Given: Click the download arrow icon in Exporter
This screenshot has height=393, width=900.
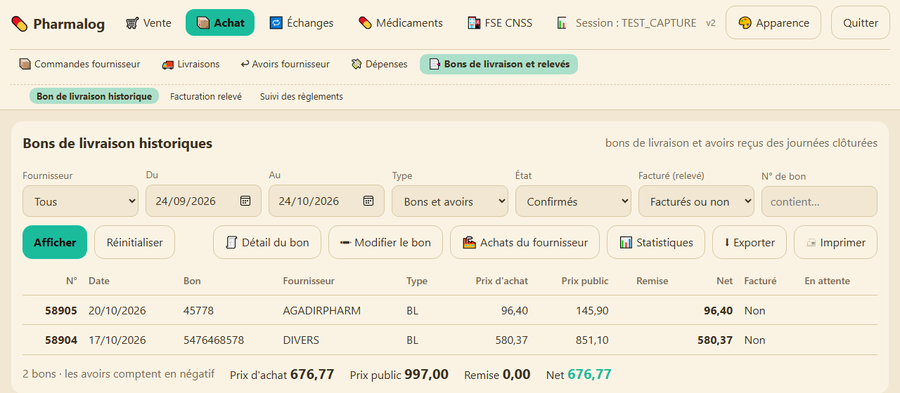Looking at the screenshot, I should point(727,243).
